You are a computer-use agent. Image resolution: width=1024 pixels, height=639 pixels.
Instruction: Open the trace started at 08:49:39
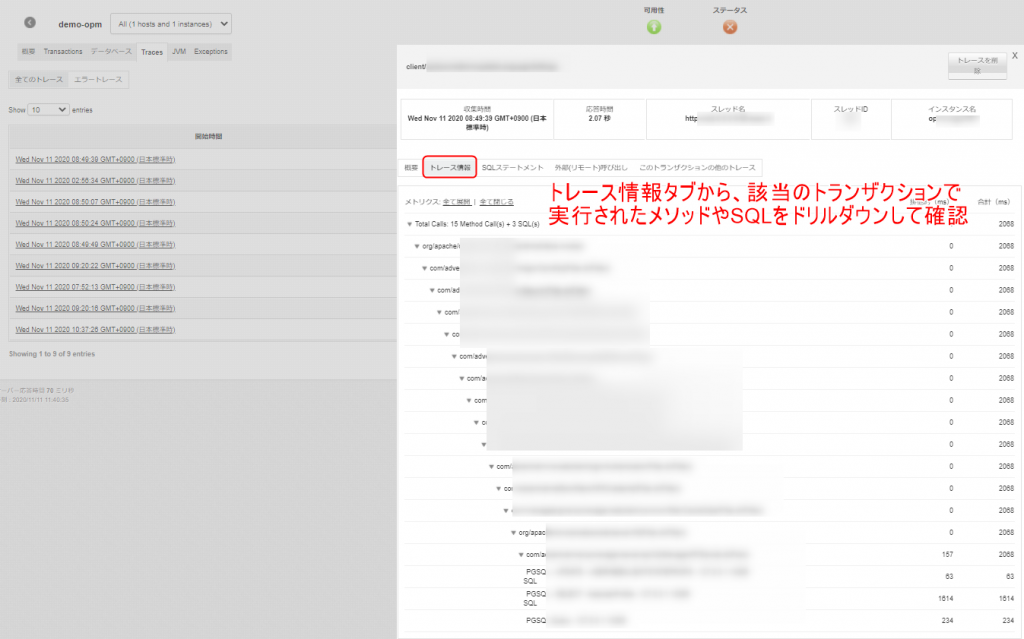95,159
